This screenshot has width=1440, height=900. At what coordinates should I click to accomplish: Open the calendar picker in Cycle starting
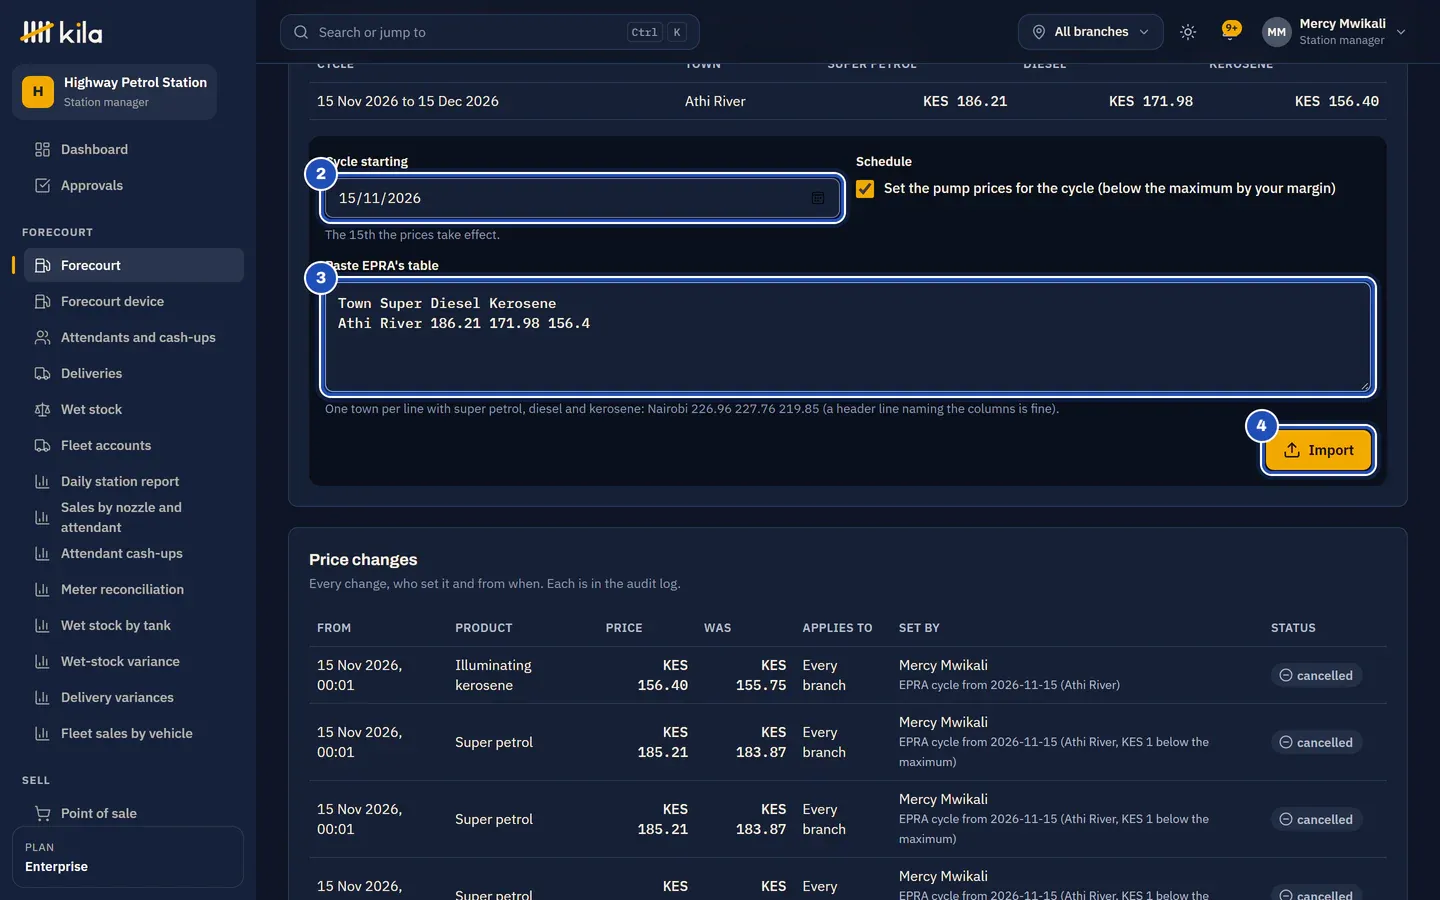(818, 198)
